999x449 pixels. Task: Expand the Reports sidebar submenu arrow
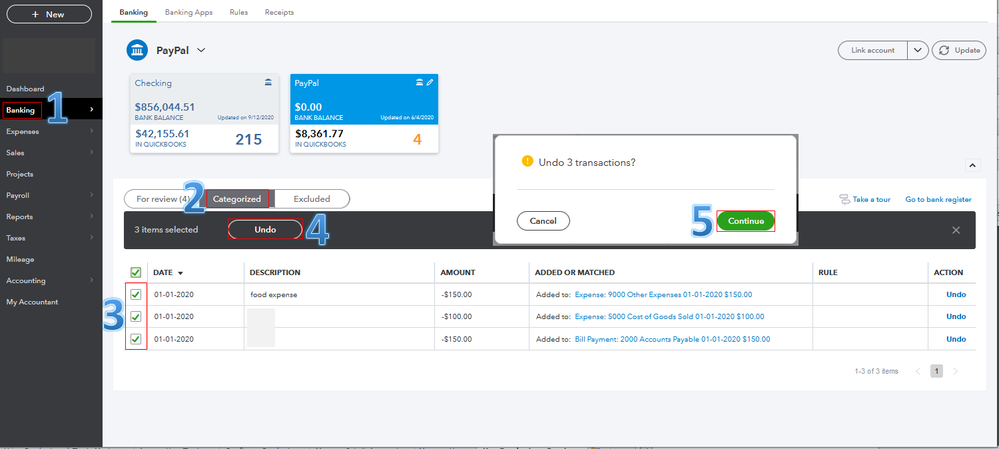[92, 217]
